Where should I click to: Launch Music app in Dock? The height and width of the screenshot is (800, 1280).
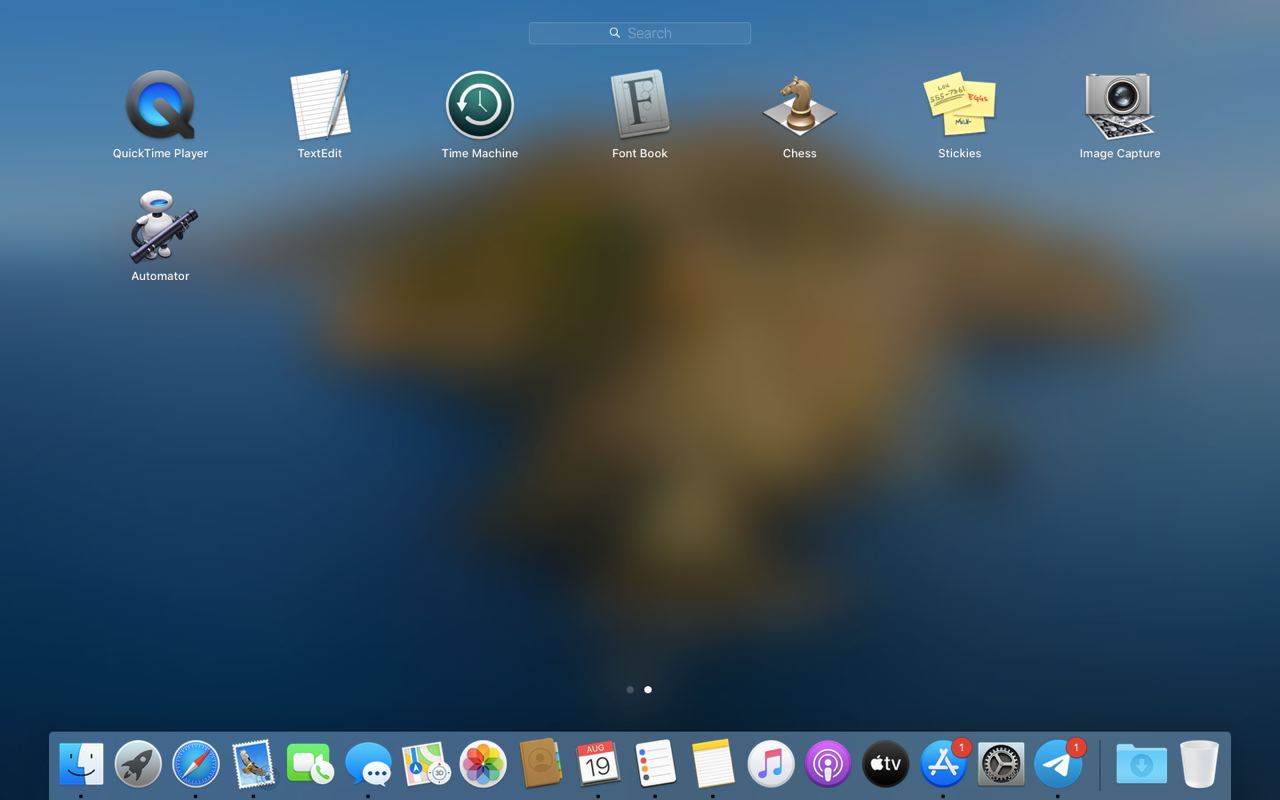click(770, 764)
